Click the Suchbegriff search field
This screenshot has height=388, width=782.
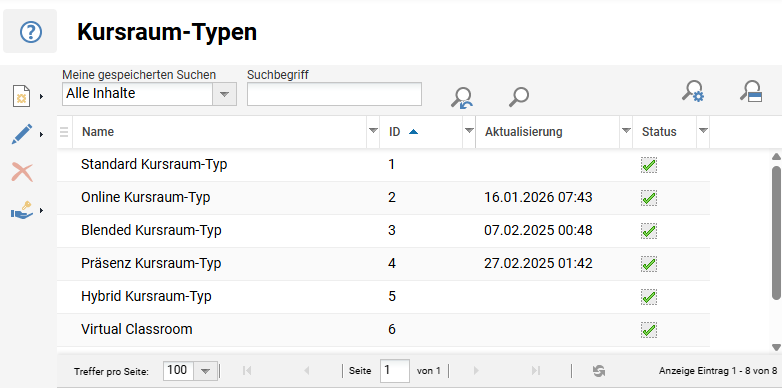pyautogui.click(x=334, y=94)
